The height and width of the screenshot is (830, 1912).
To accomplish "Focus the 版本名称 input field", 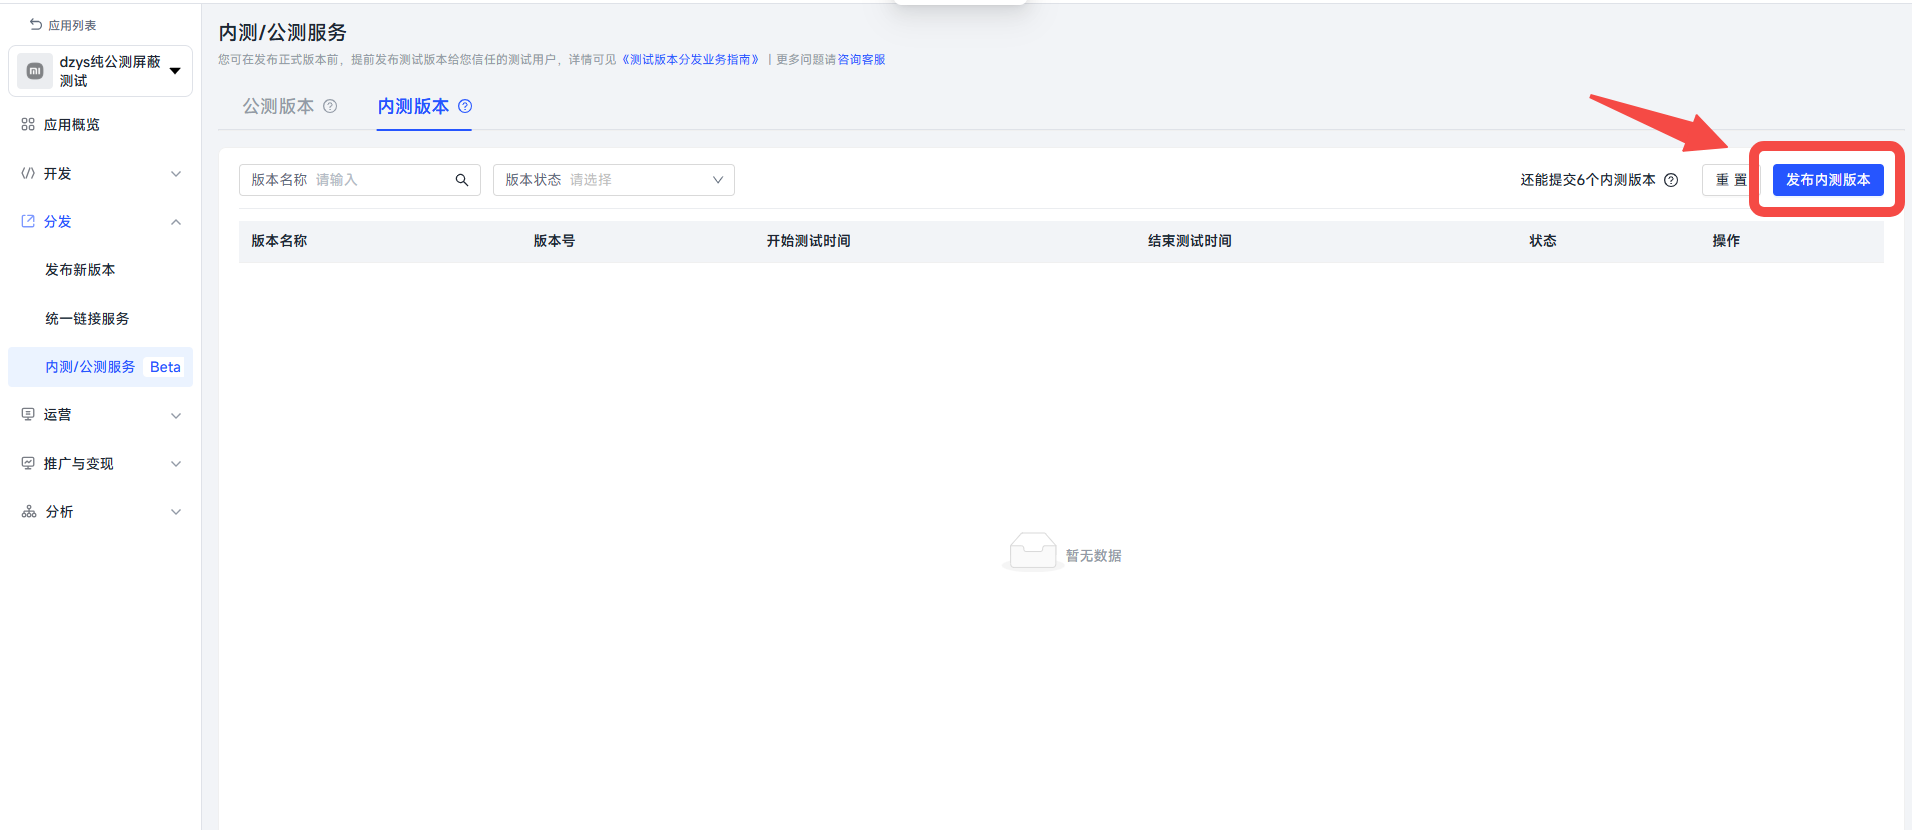I will pos(360,180).
